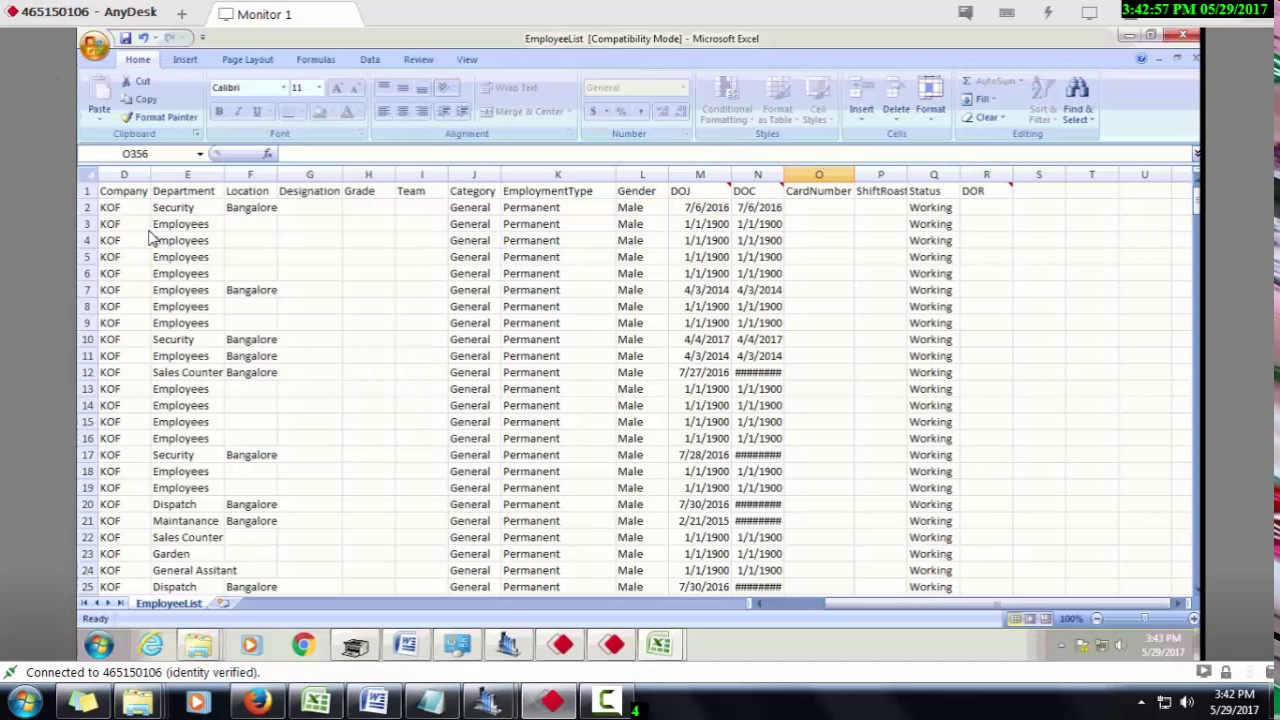The width and height of the screenshot is (1280, 720).
Task: Click the 100% zoom level button
Action: click(1070, 619)
